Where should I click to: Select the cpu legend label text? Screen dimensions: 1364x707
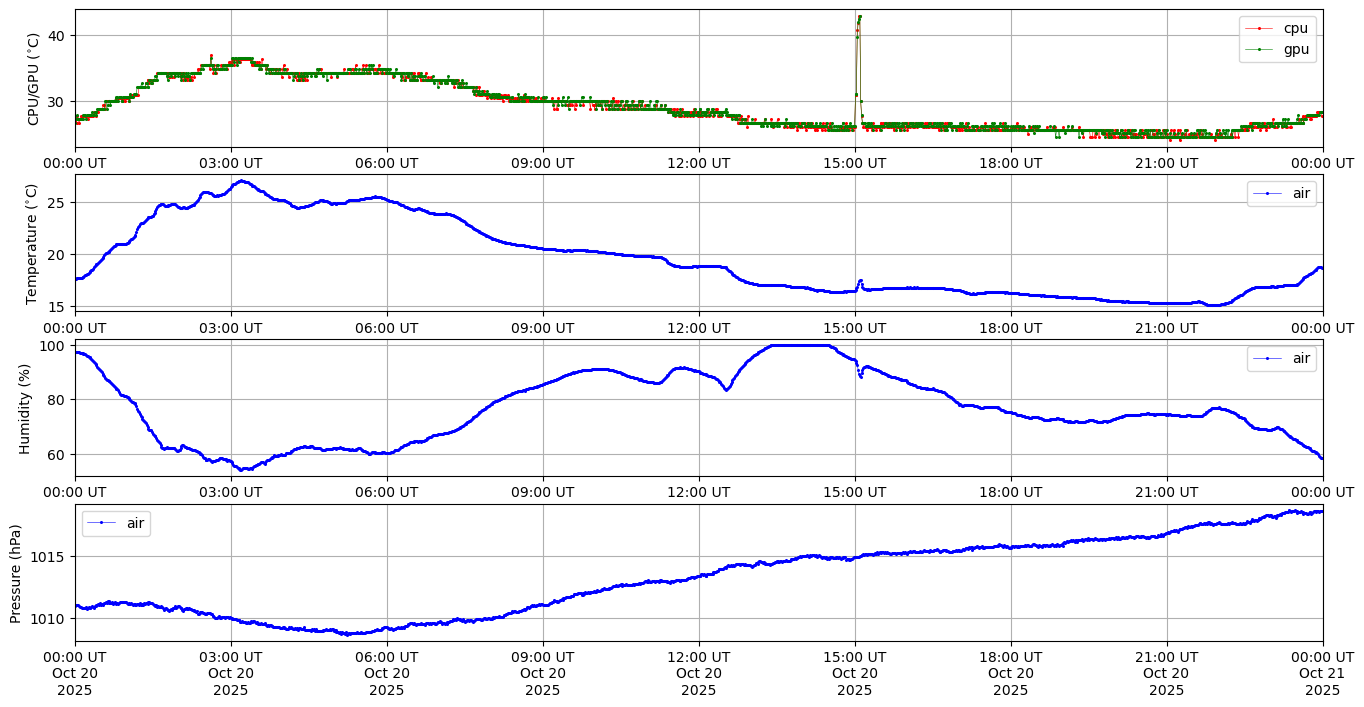1296,29
